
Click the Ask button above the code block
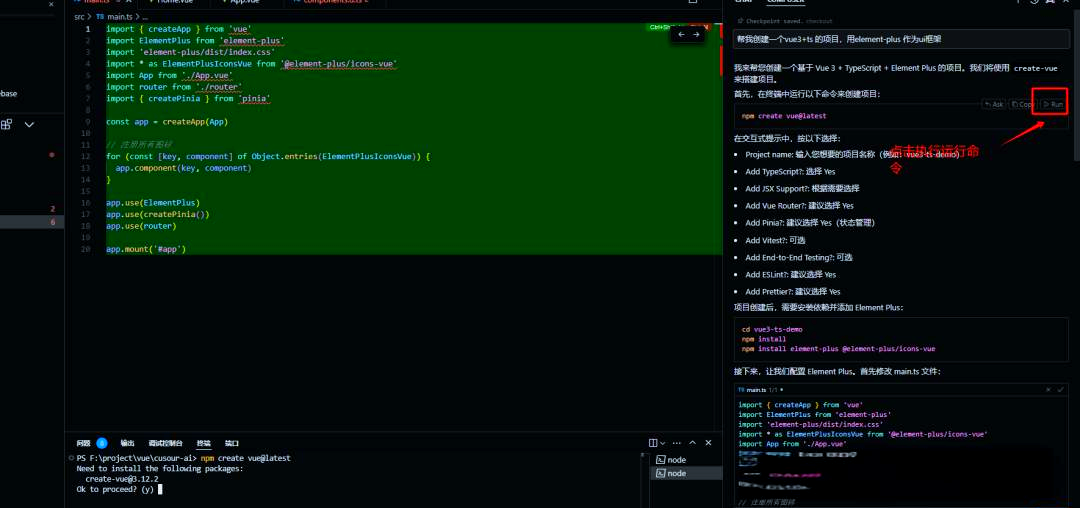click(x=993, y=104)
